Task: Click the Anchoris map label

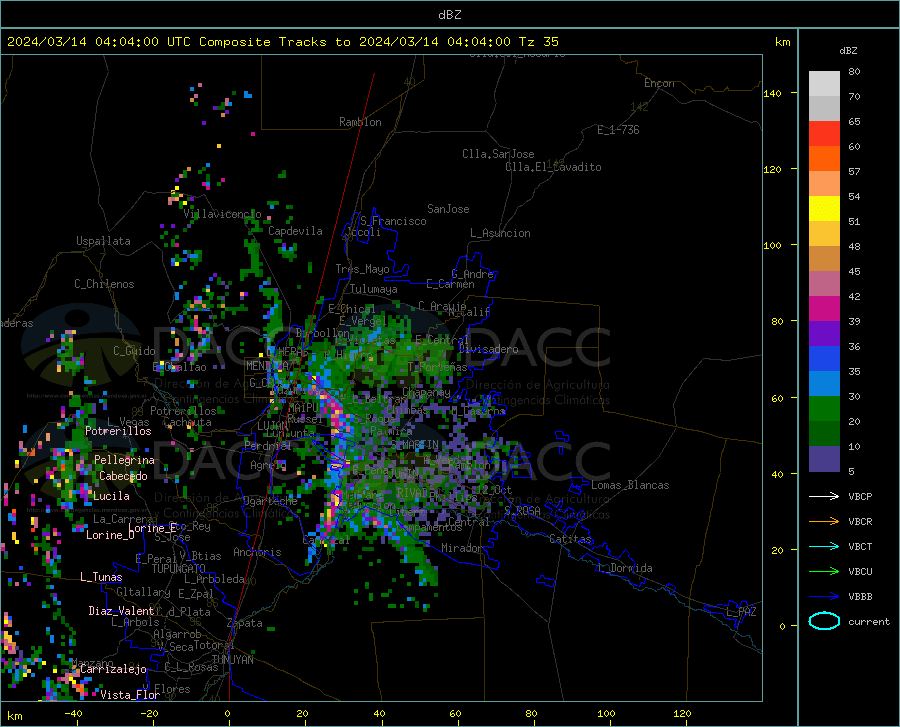Action: 257,553
